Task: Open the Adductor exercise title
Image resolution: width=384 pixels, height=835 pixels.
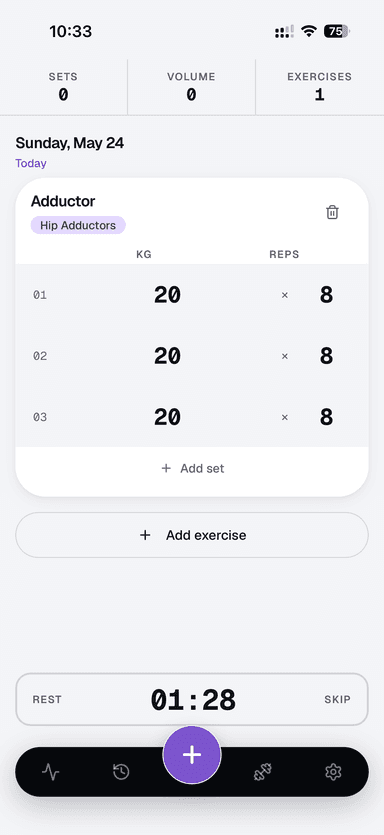Action: 63,201
